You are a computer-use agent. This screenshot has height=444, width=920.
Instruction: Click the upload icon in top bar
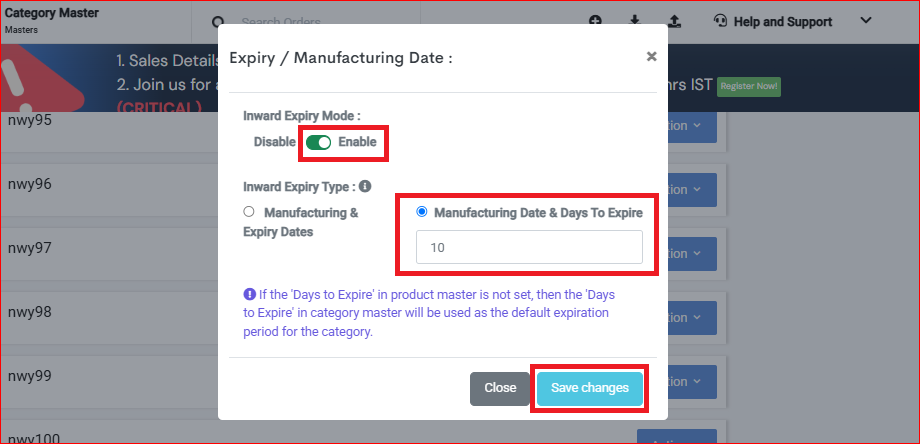coord(675,21)
